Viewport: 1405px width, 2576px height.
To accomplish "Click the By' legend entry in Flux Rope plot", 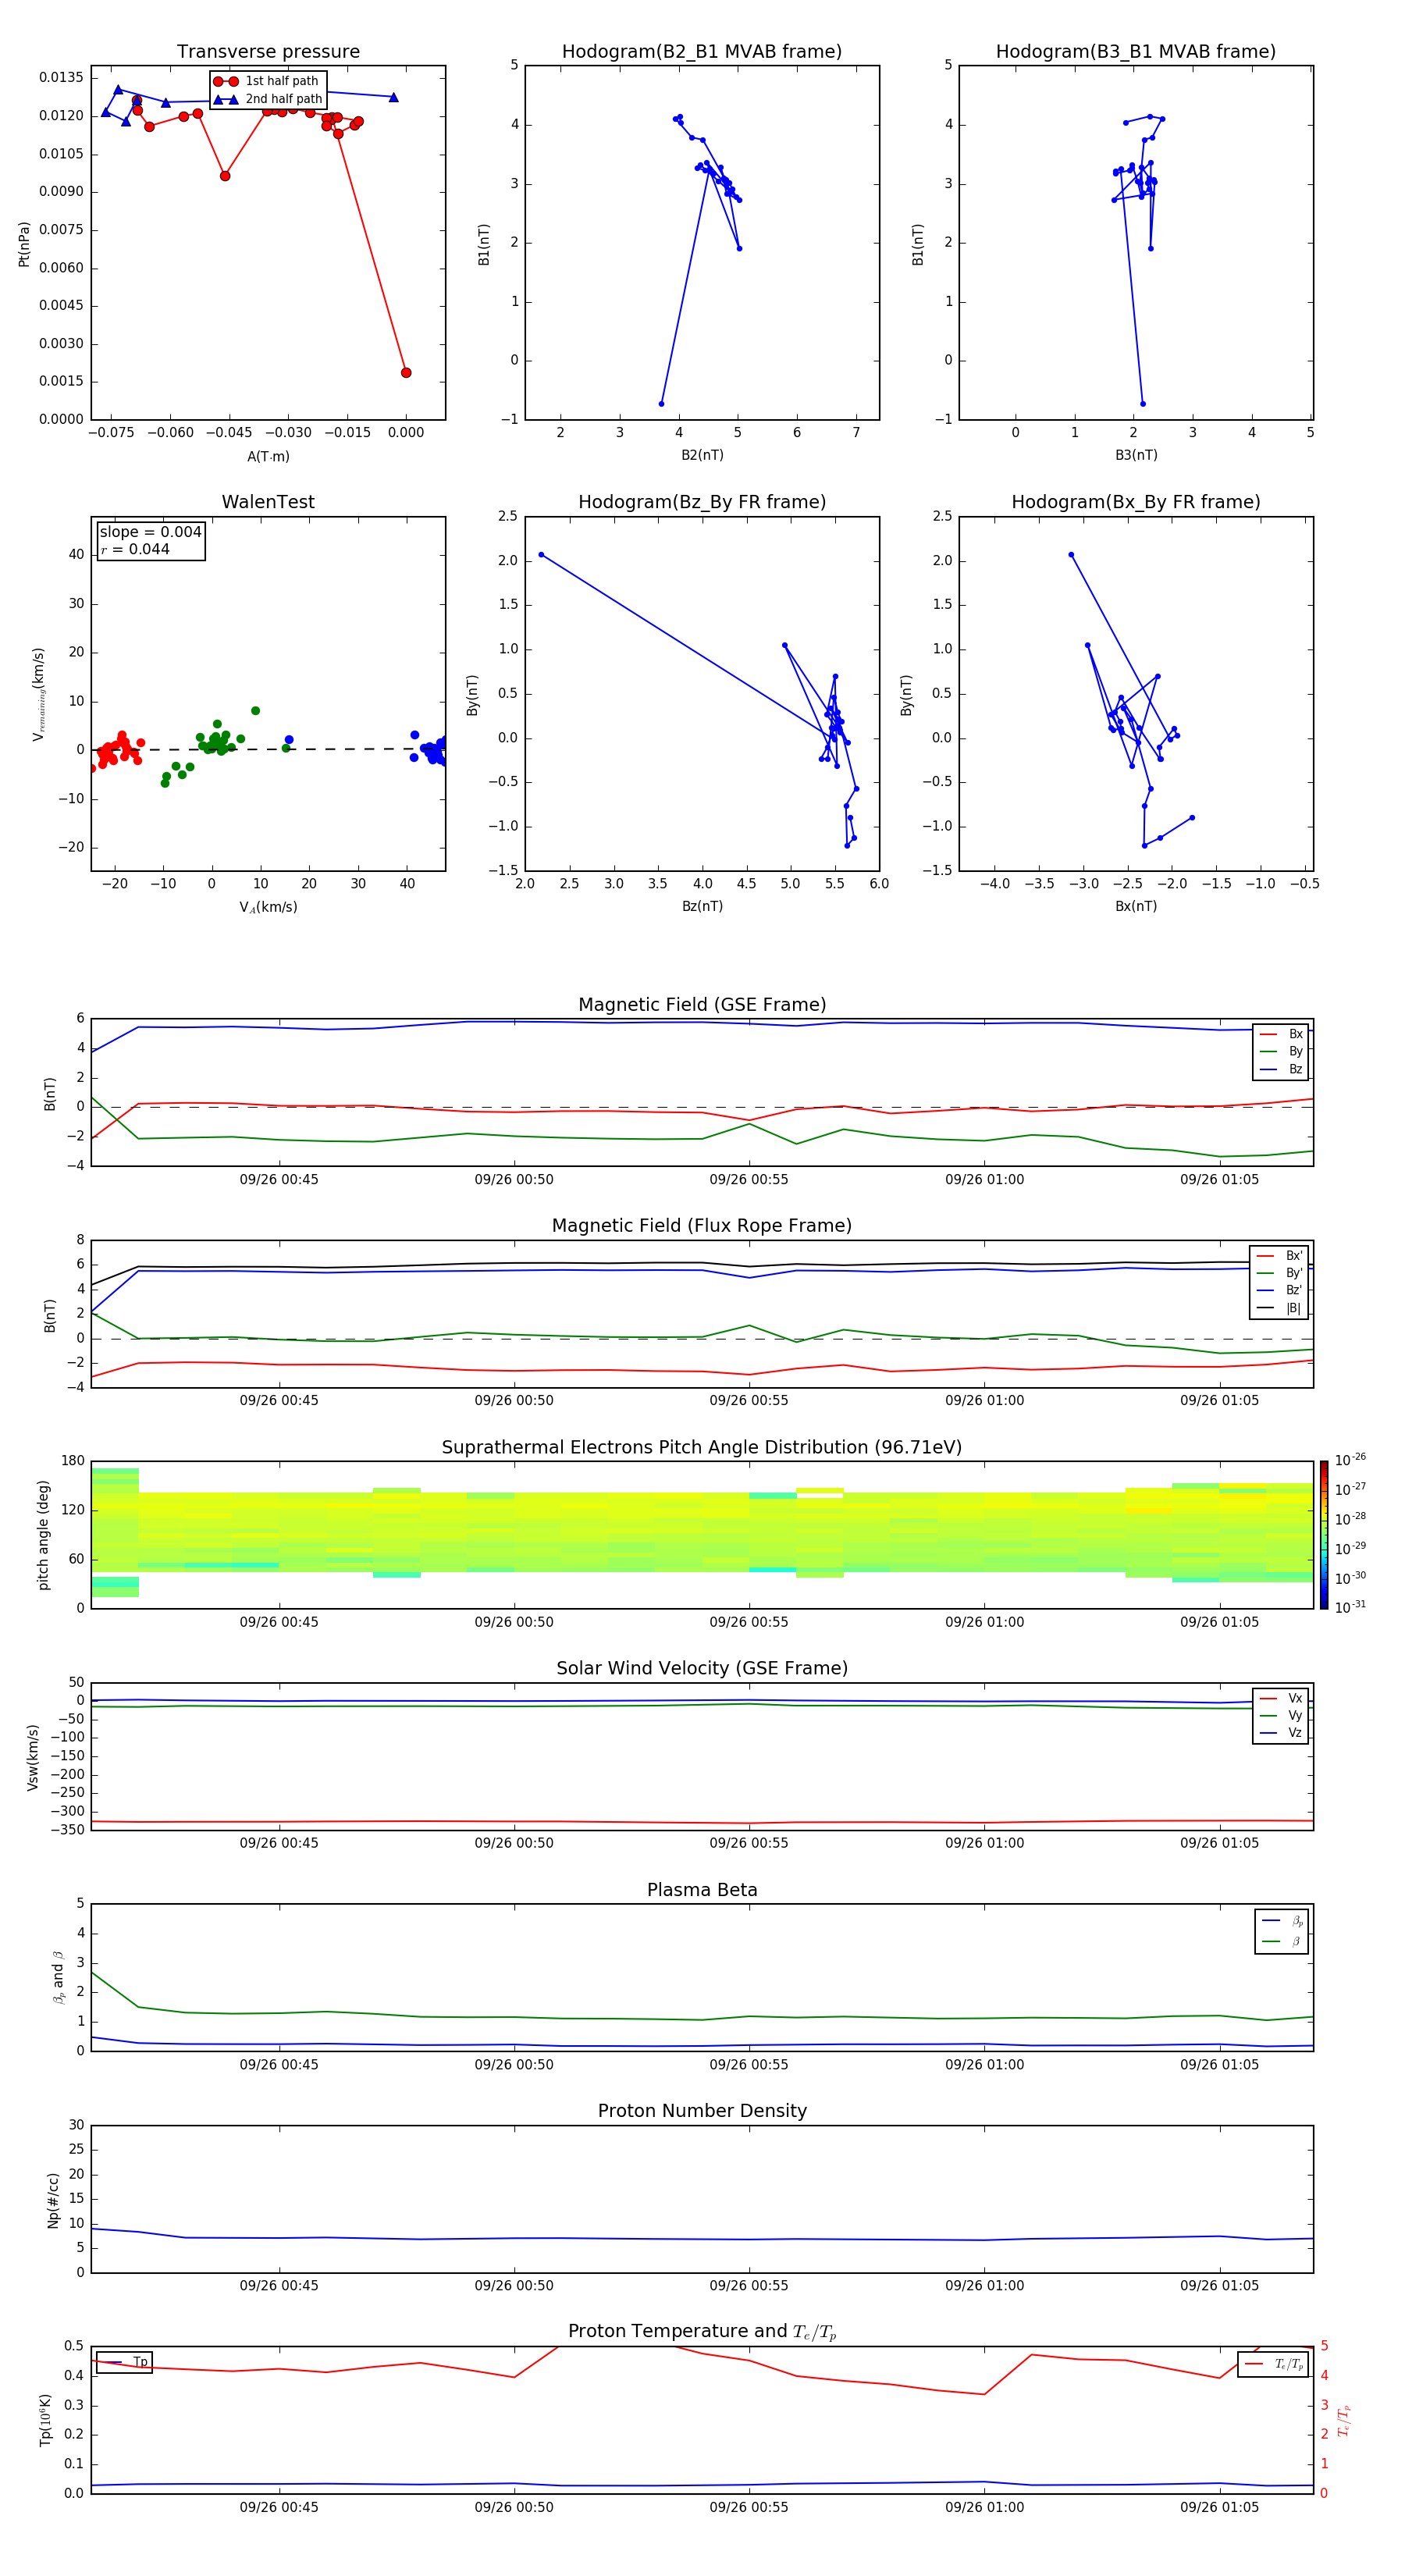I will [x=1279, y=1273].
